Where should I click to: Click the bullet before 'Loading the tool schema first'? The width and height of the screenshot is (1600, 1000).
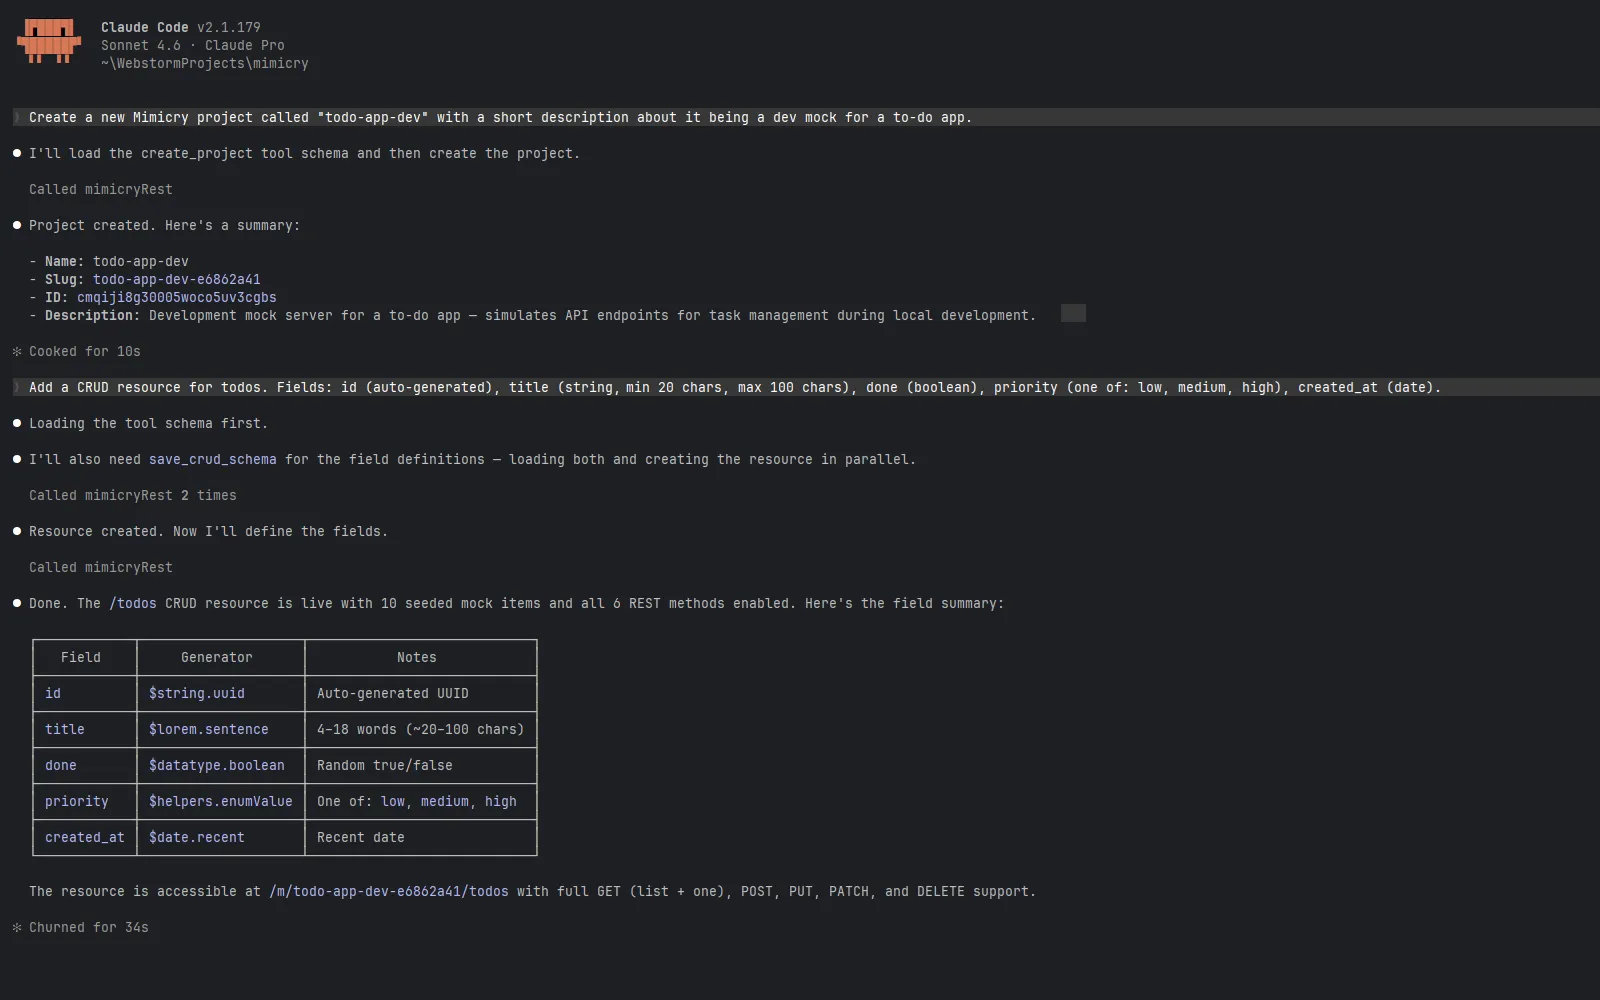17,424
